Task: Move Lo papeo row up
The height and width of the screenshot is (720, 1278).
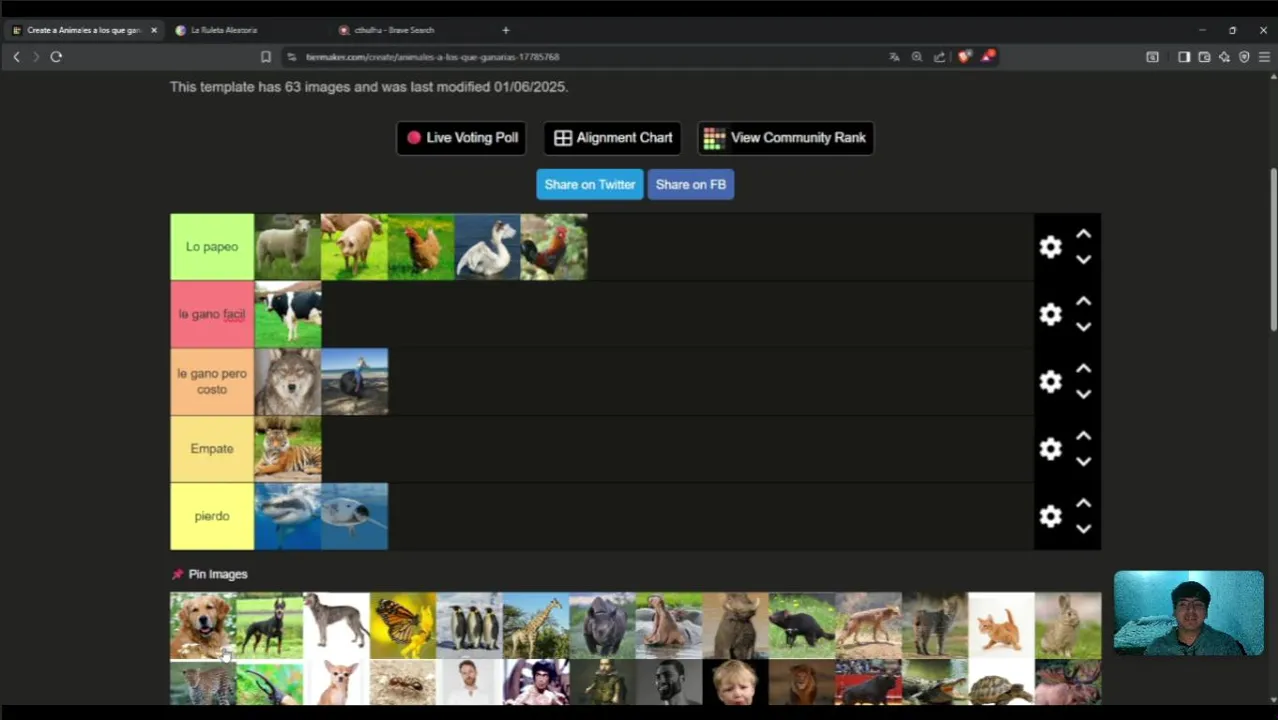Action: tap(1083, 234)
